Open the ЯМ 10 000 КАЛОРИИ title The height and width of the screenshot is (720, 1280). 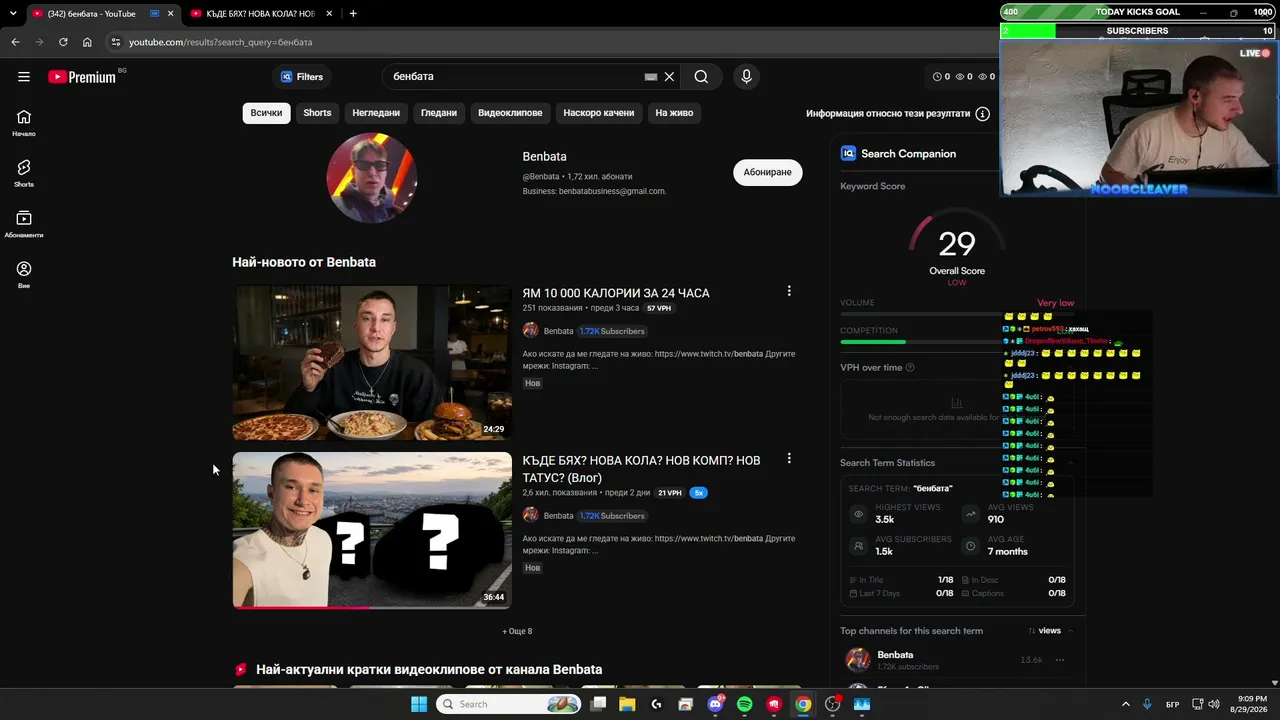[616, 293]
